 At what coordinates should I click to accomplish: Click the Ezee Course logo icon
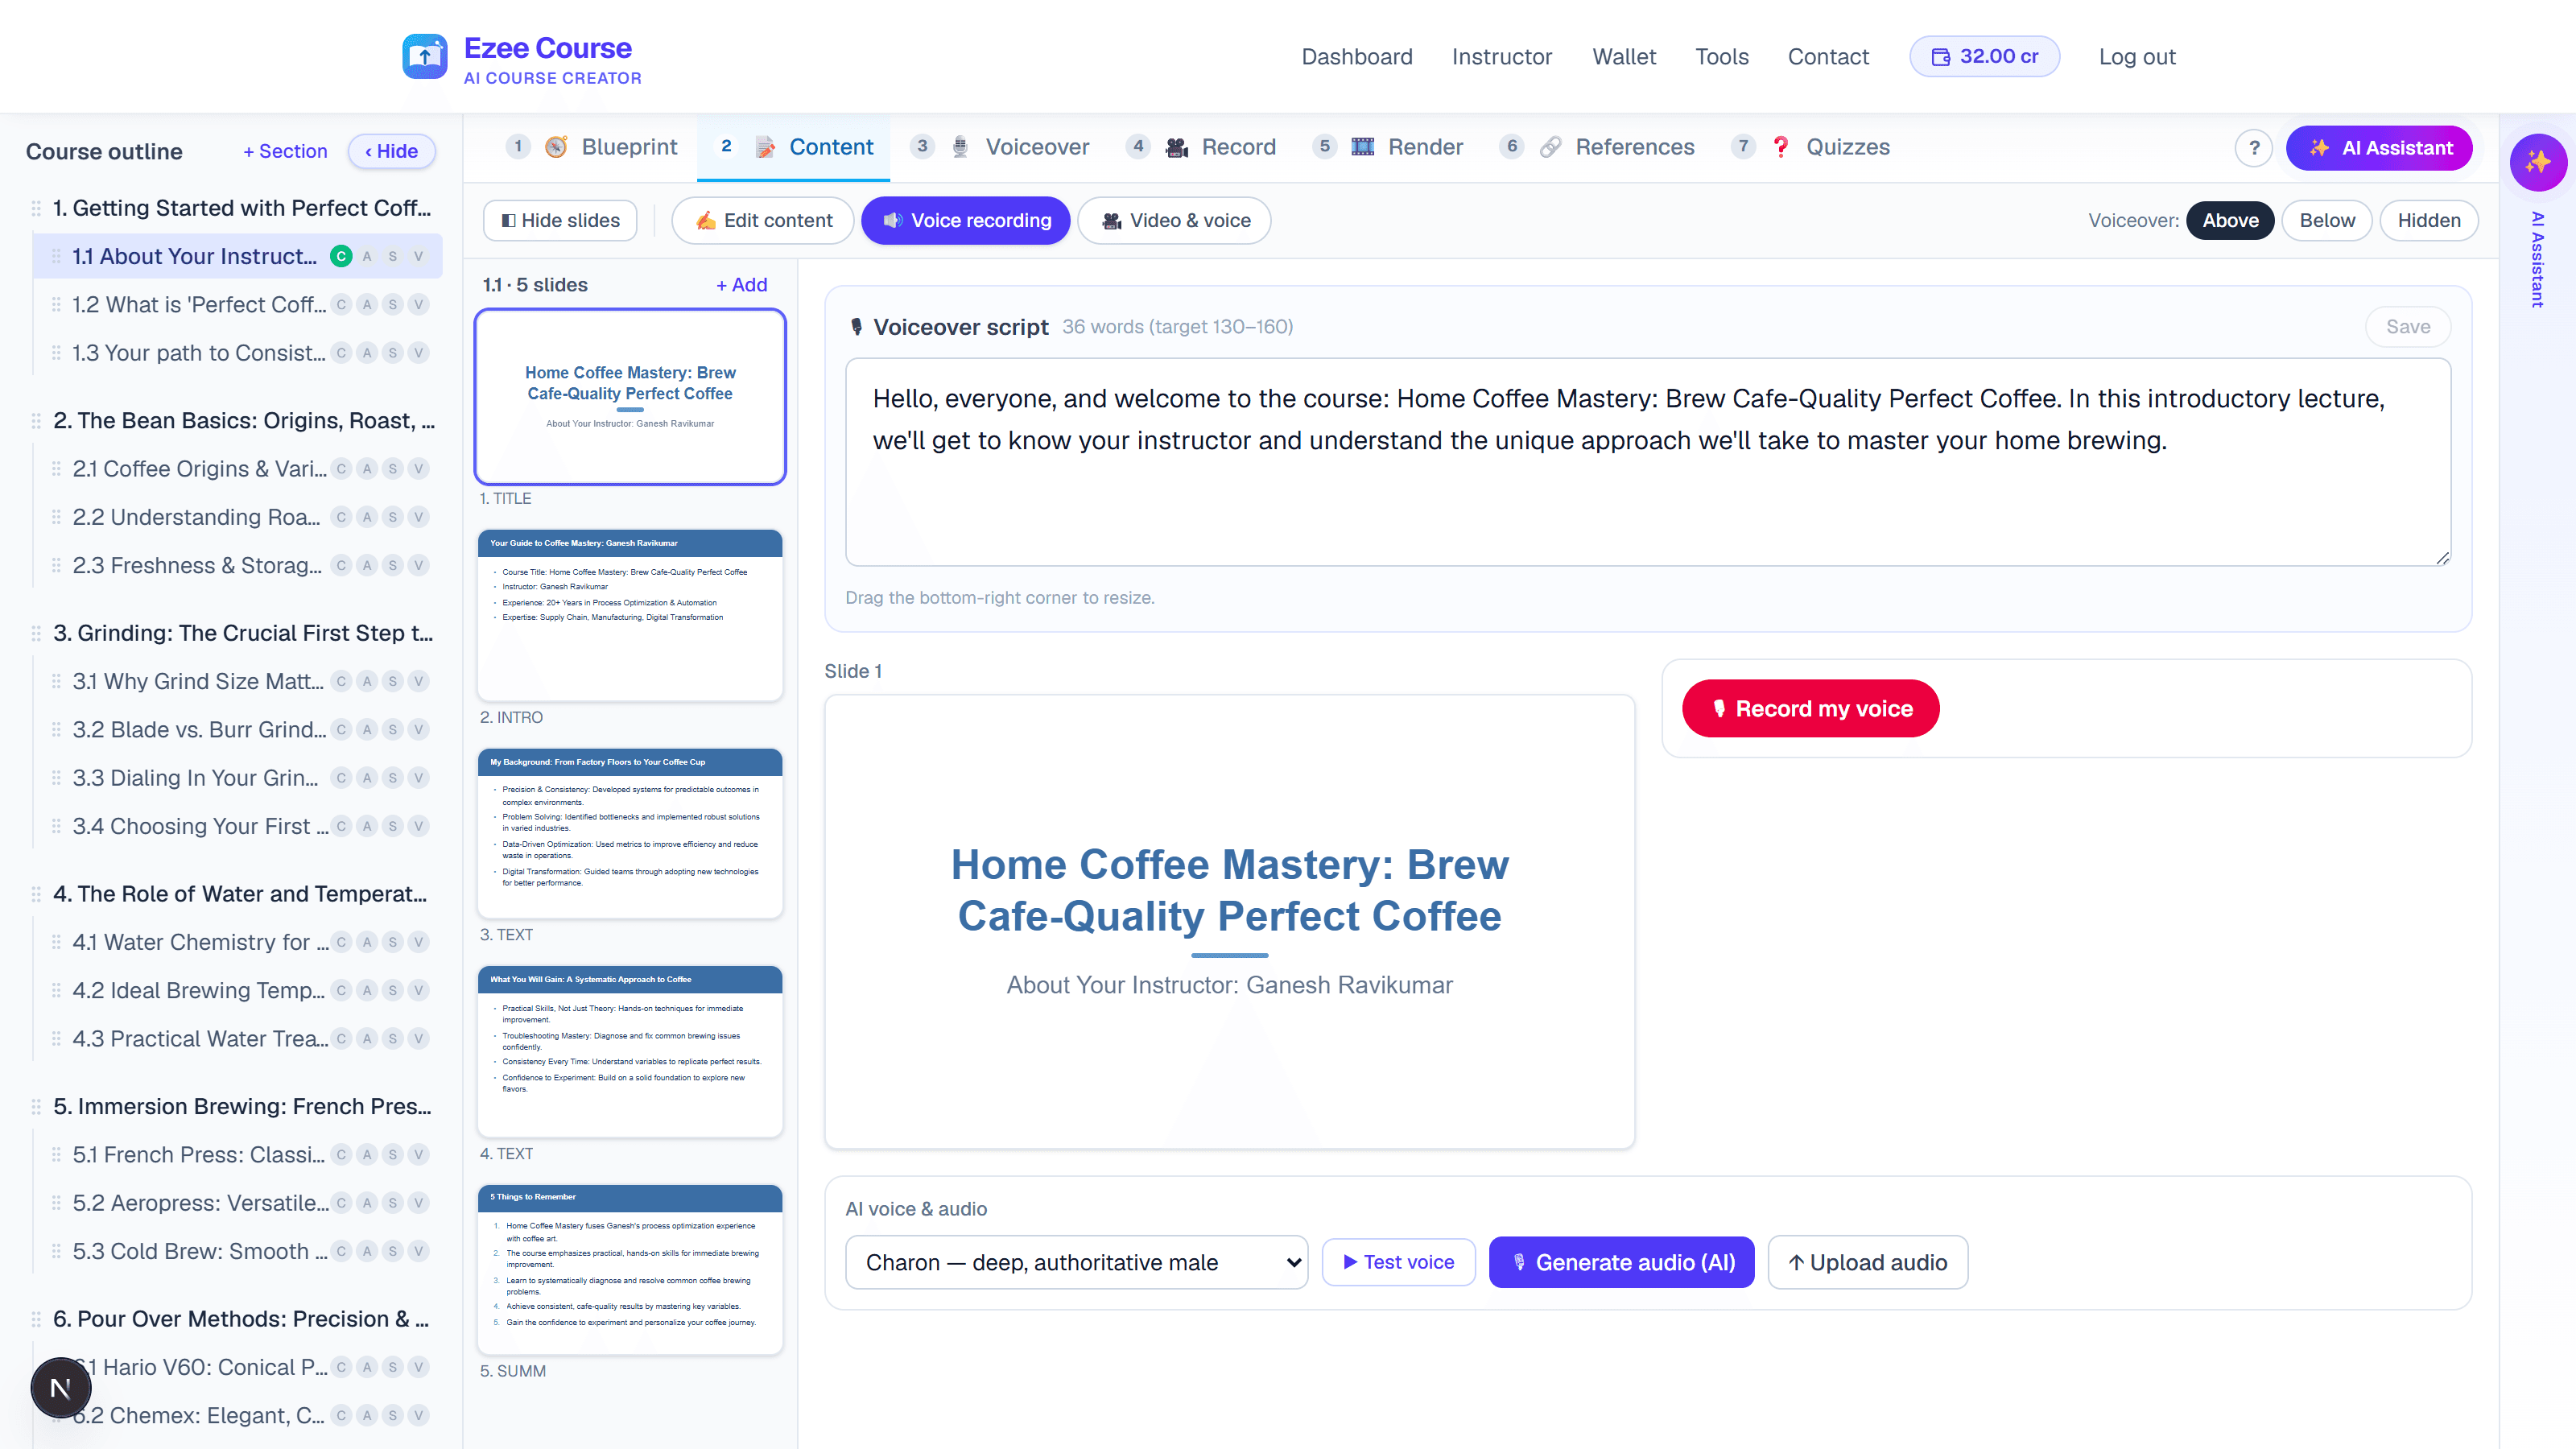[425, 57]
